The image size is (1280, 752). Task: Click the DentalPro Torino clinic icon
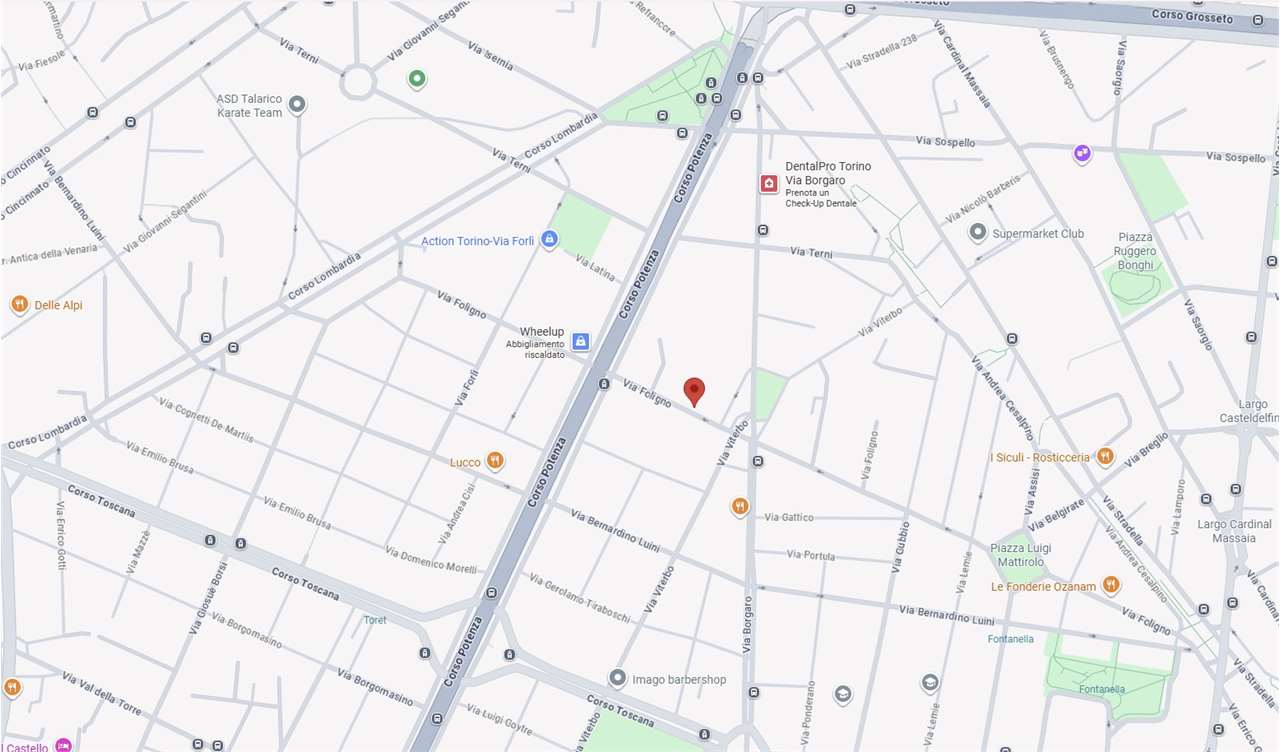[769, 183]
